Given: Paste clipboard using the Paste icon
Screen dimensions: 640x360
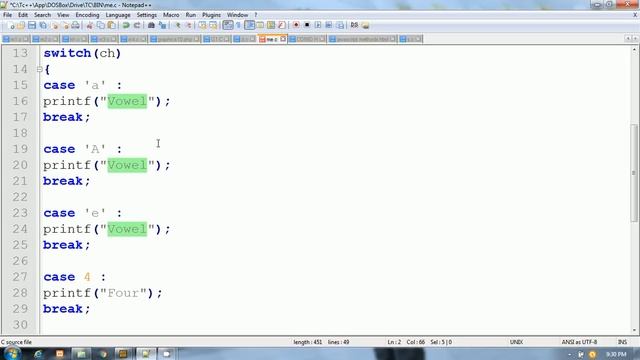Looking at the screenshot, I should click(111, 25).
